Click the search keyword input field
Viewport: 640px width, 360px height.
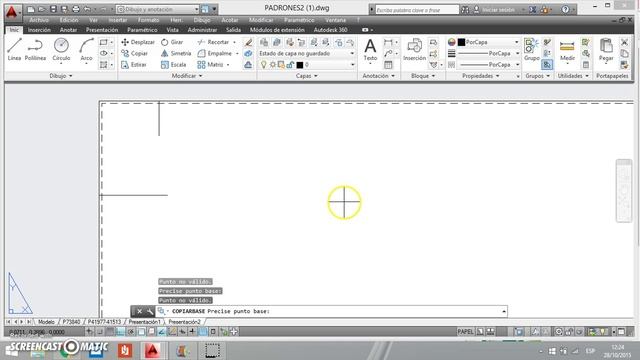pyautogui.click(x=417, y=9)
